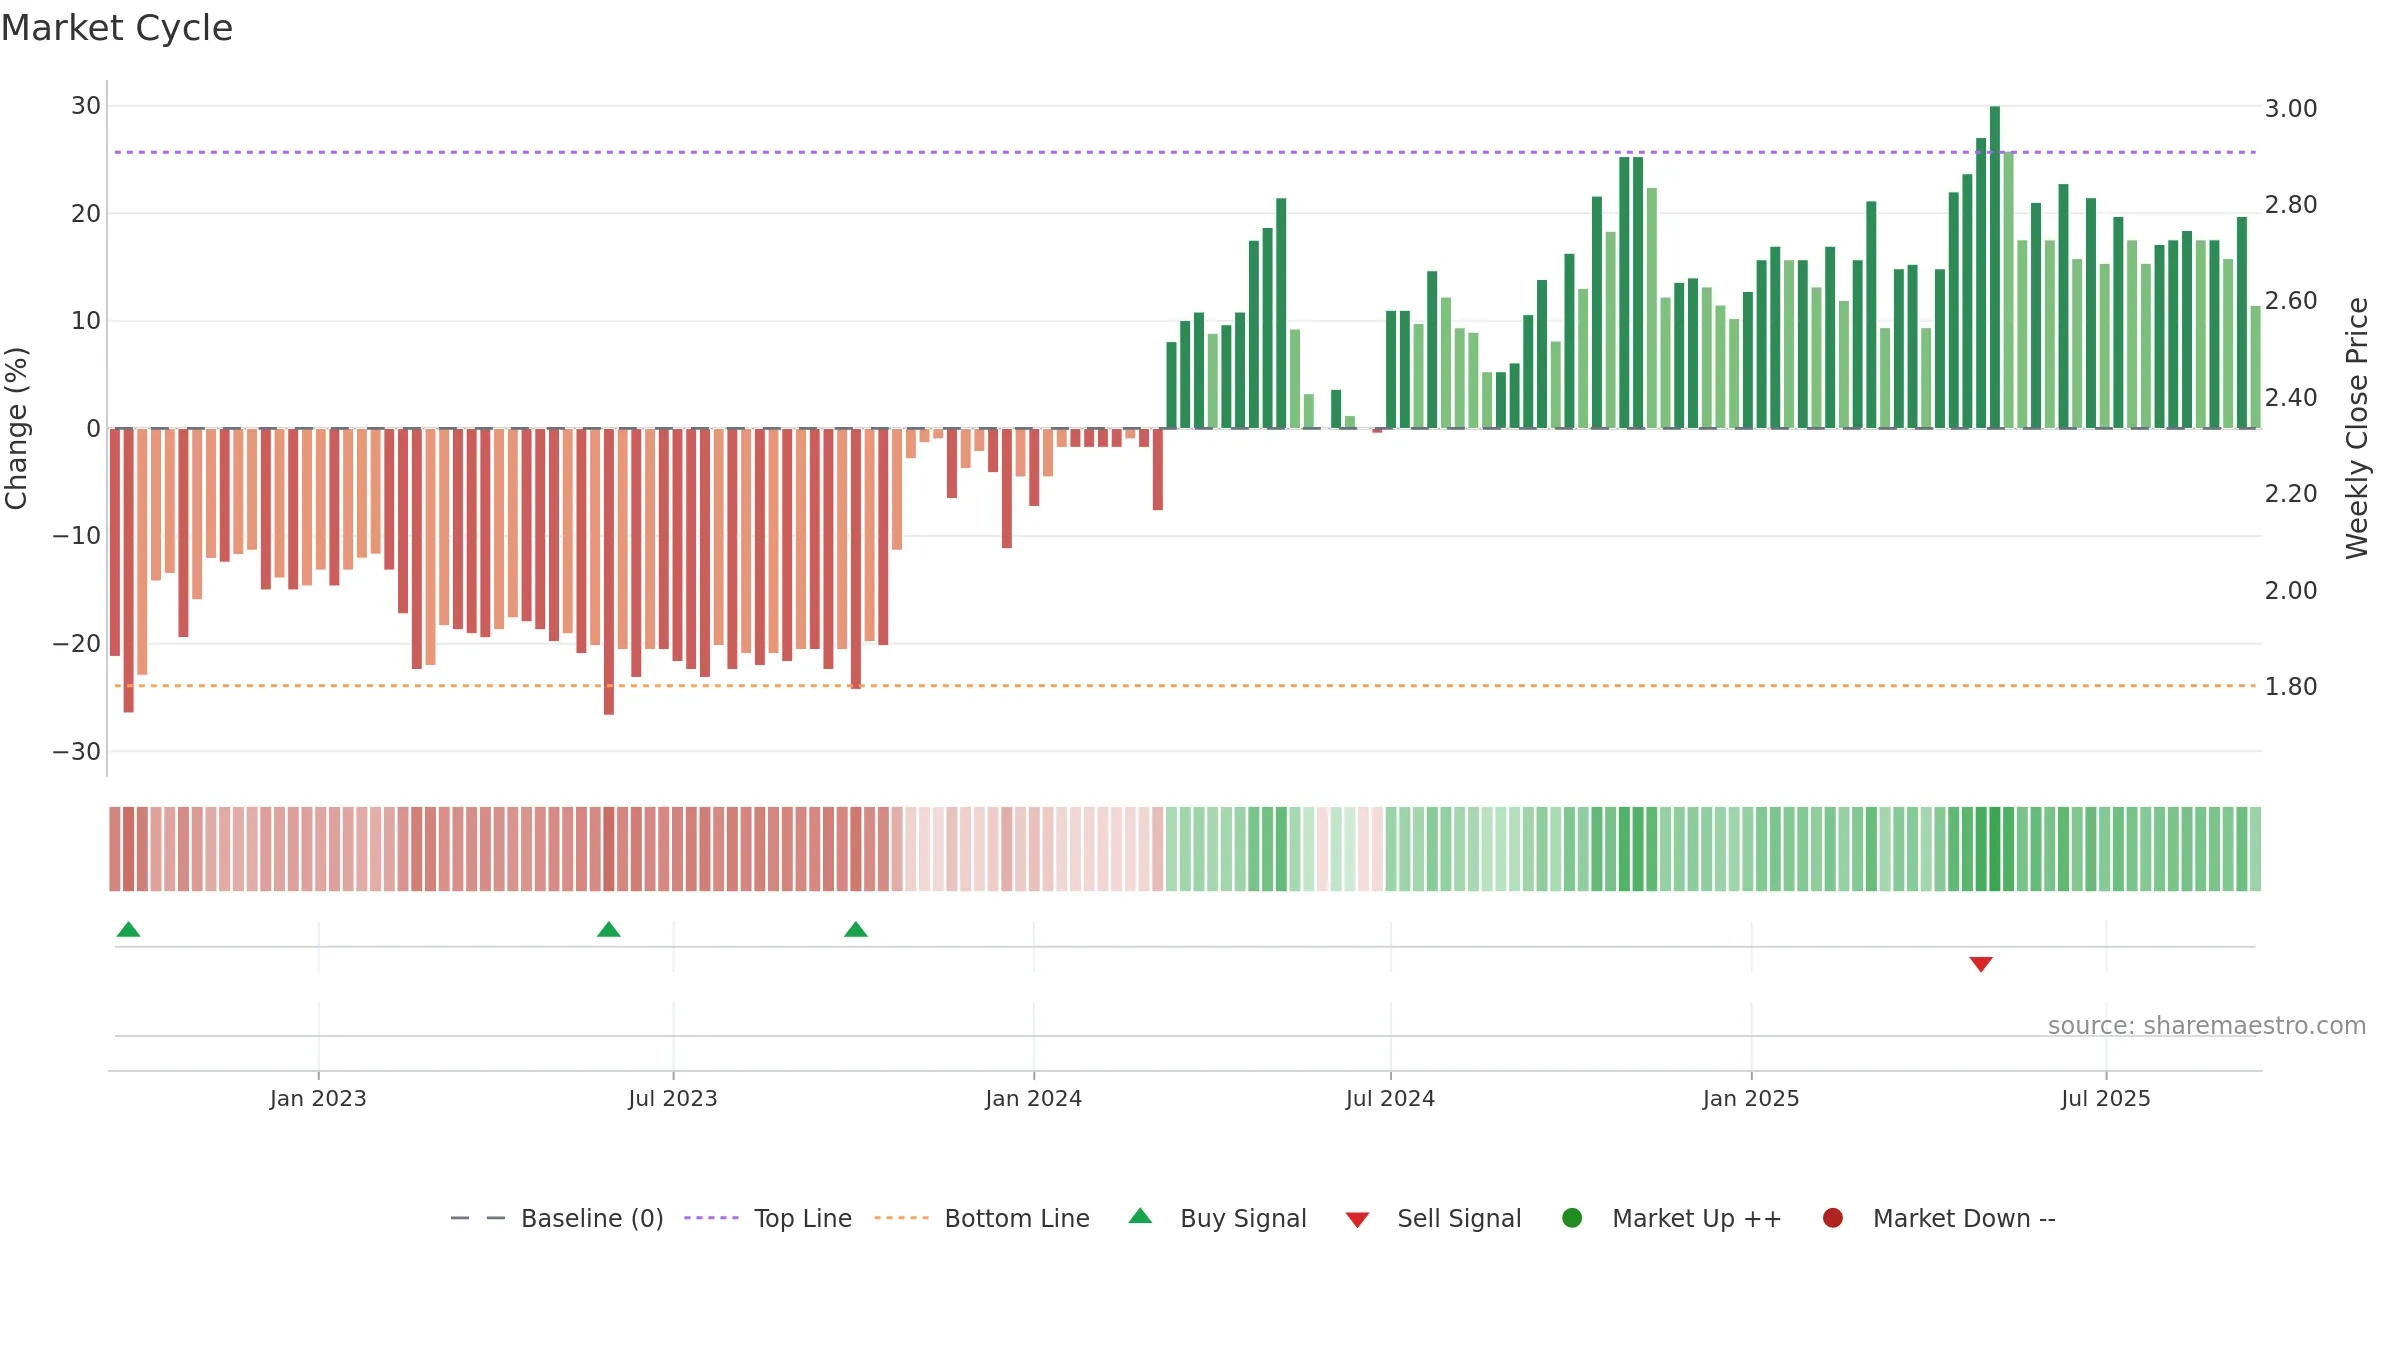Click the Jul 2023 axis label
This screenshot has width=2400, height=1350.
click(x=673, y=1098)
